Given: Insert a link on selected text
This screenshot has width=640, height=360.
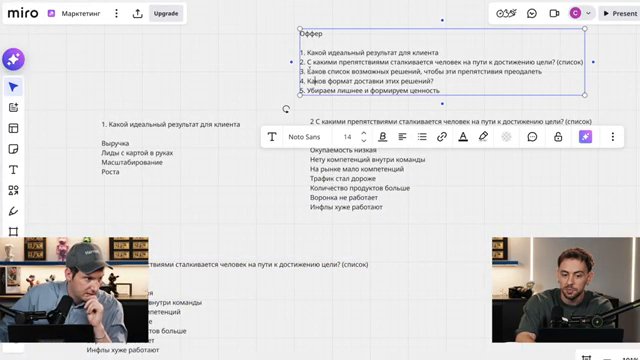Looking at the screenshot, I should pos(442,137).
